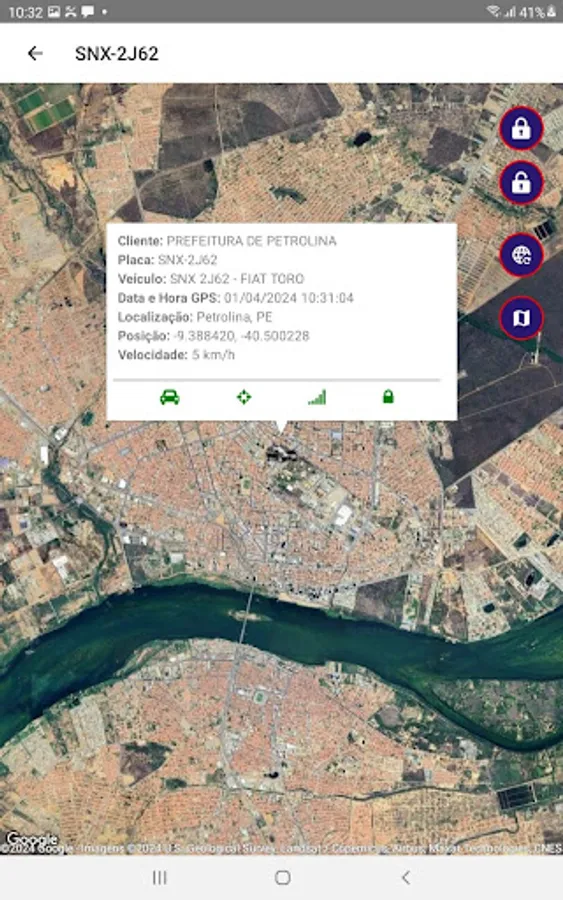Select the Velocidade 5 km/h line
Screen dimensions: 563x900
click(x=176, y=355)
